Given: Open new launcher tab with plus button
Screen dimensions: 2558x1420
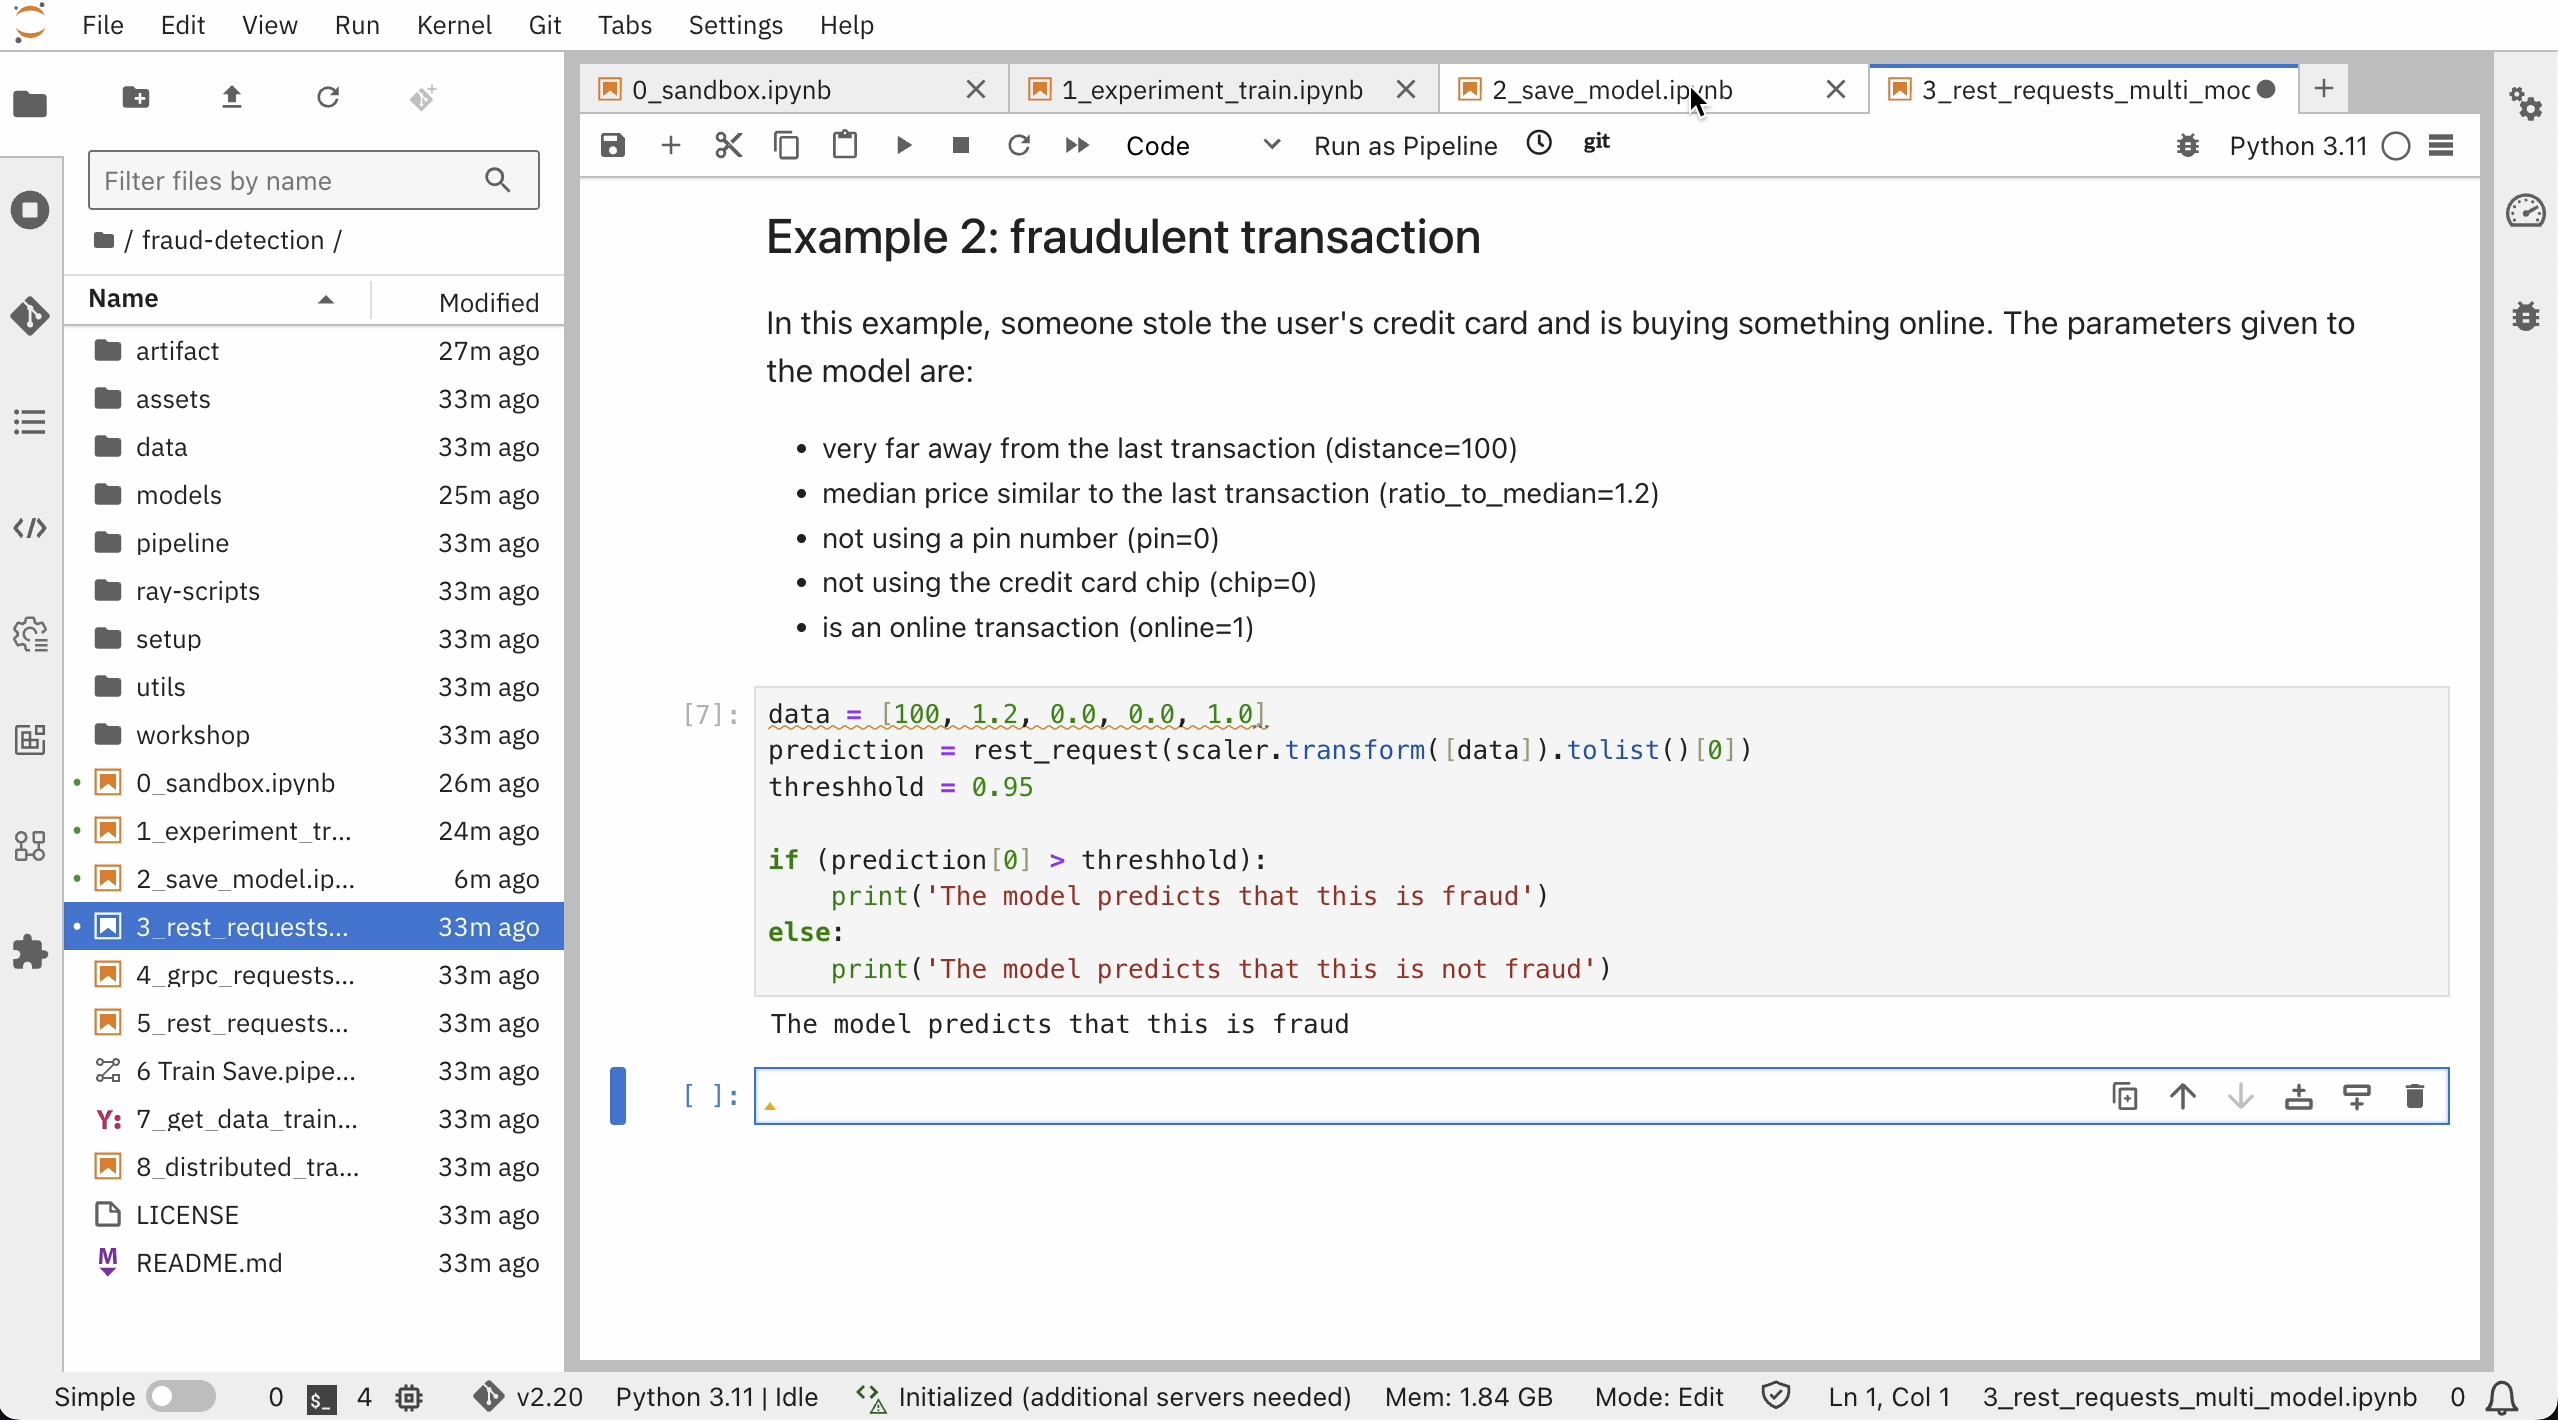Looking at the screenshot, I should (2324, 89).
